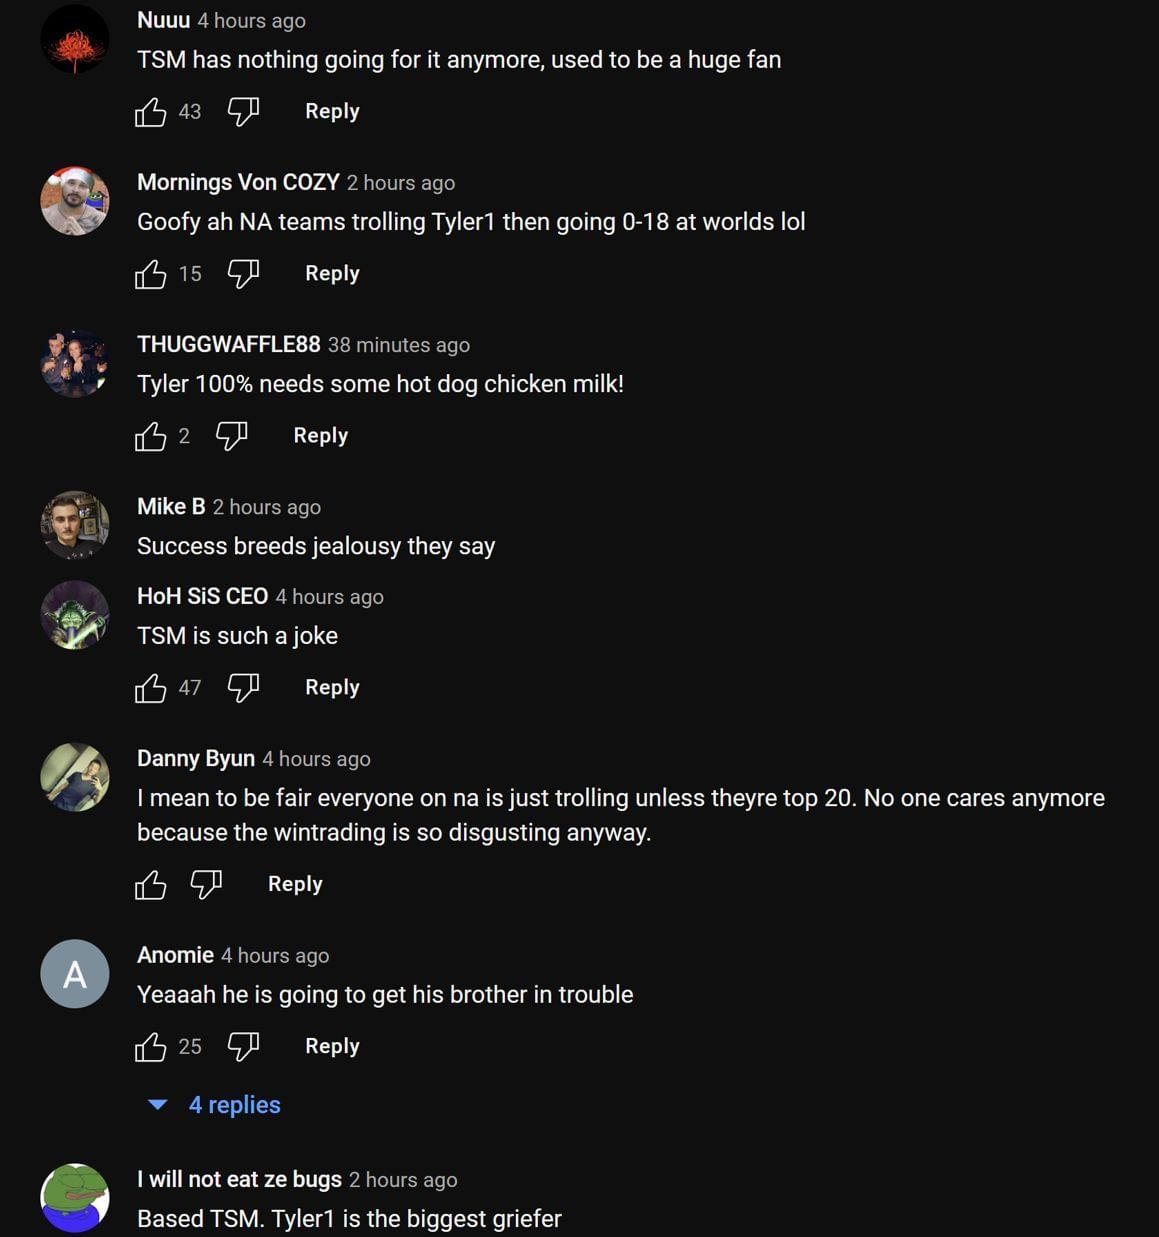Like Anomie's comment about his brother

[152, 1046]
